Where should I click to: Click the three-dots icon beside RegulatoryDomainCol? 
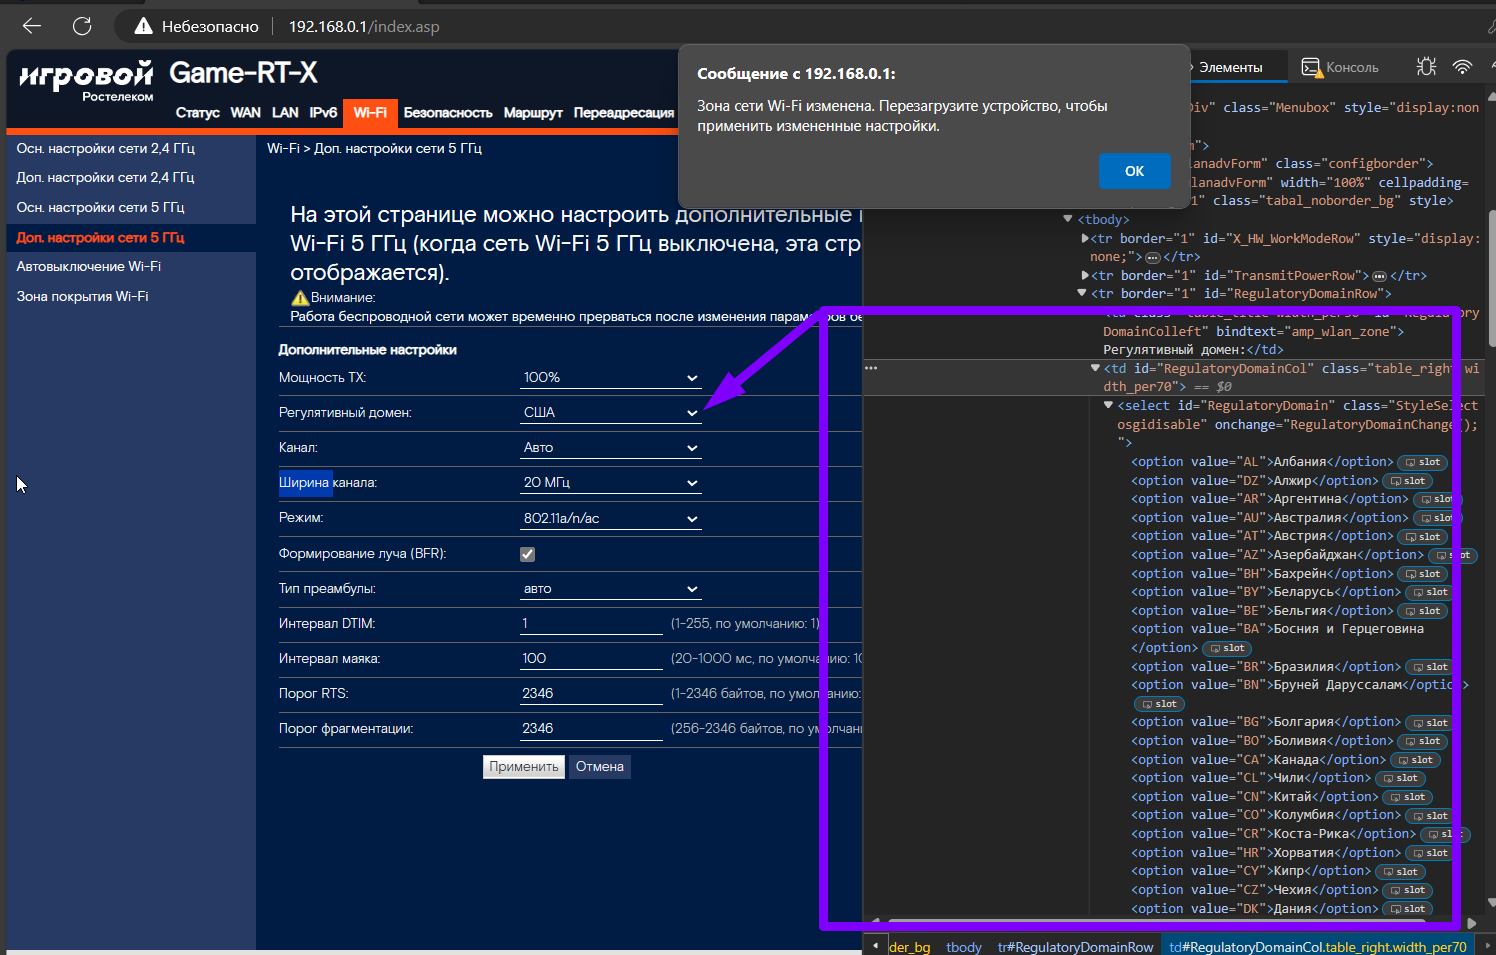(871, 368)
